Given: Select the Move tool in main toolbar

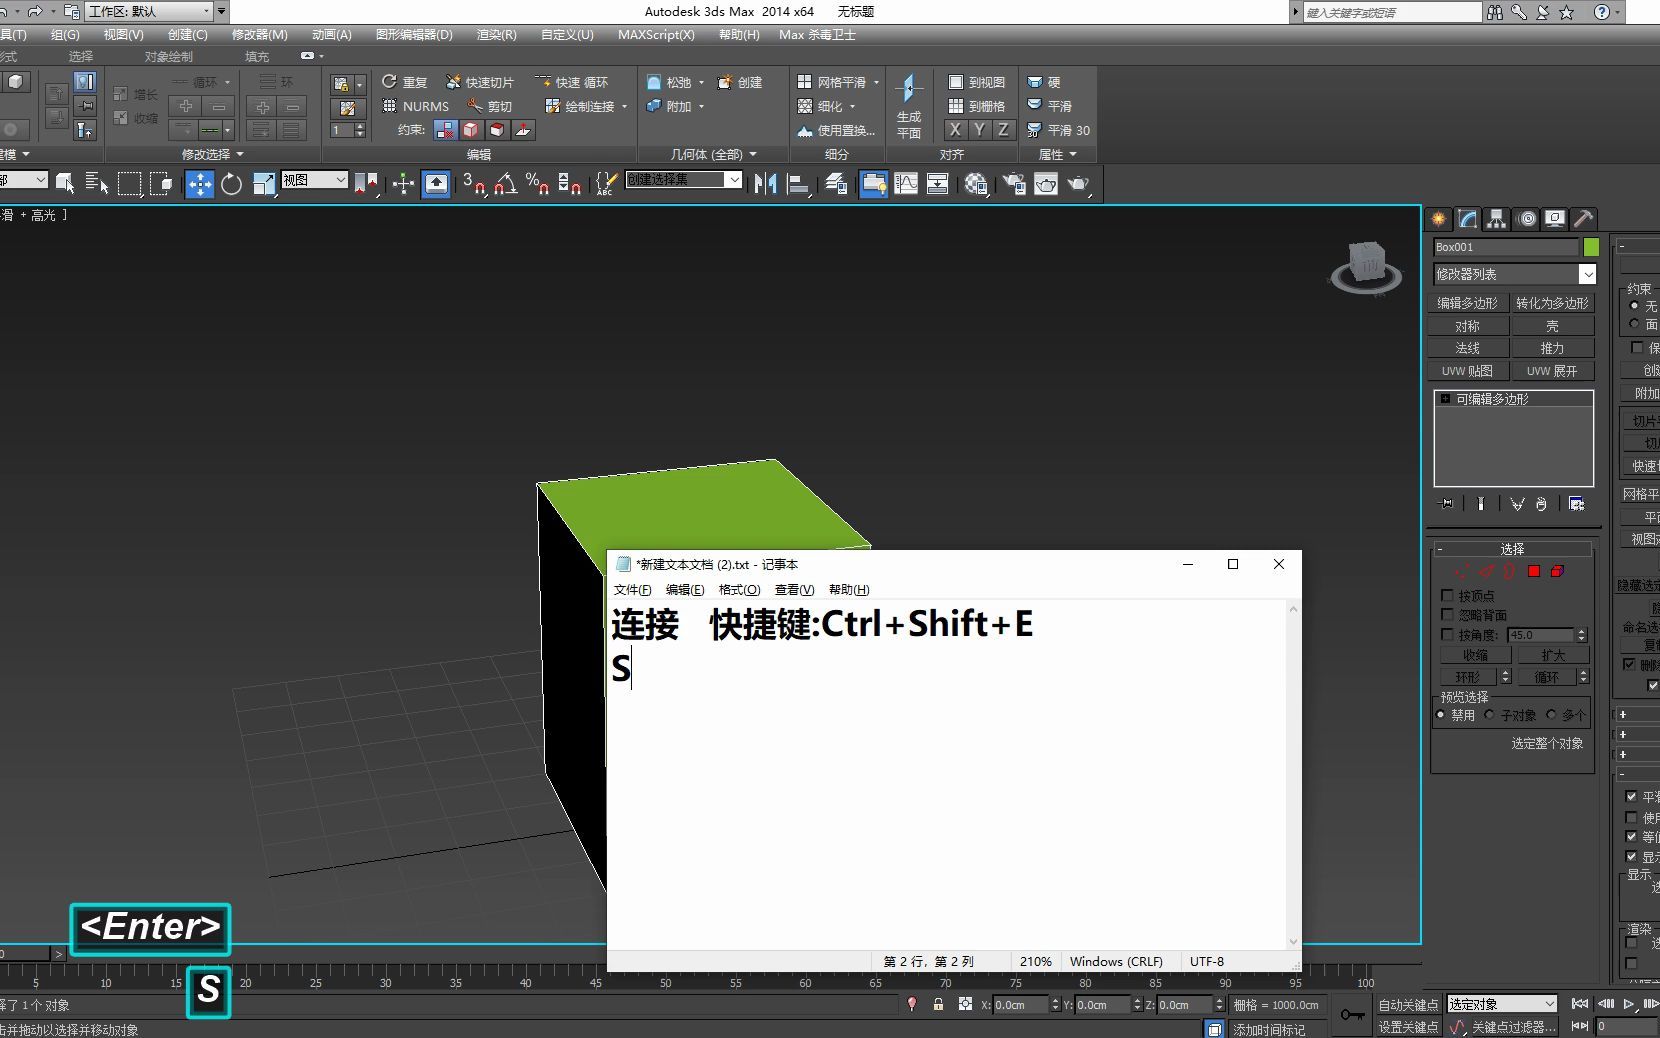Looking at the screenshot, I should click(200, 184).
